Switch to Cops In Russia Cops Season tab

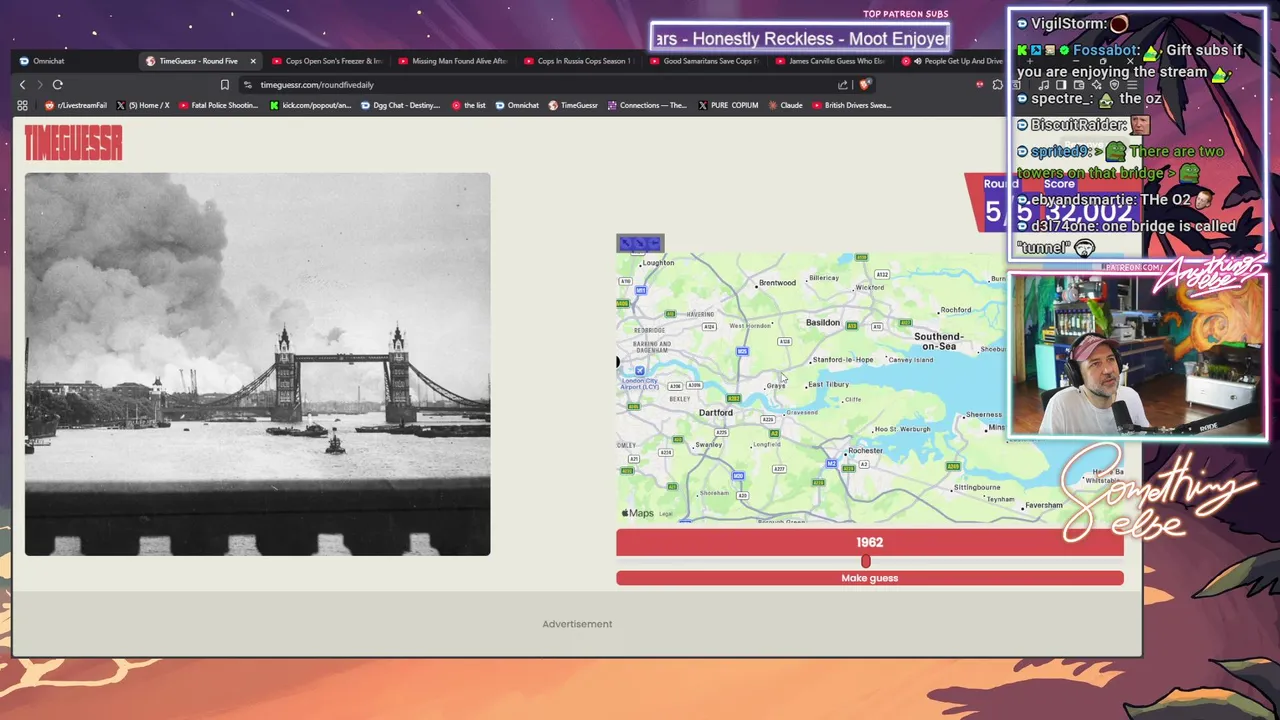[579, 61]
